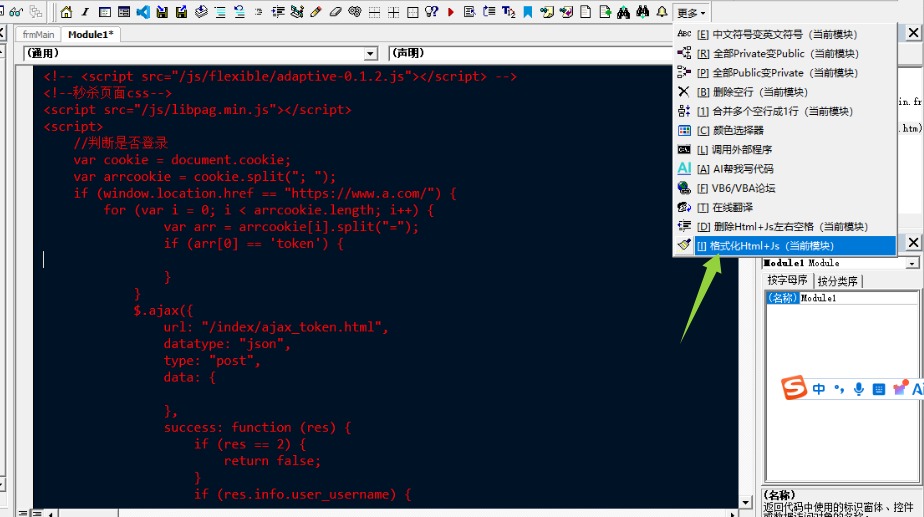Click the Sogou S input method icon

tap(794, 388)
